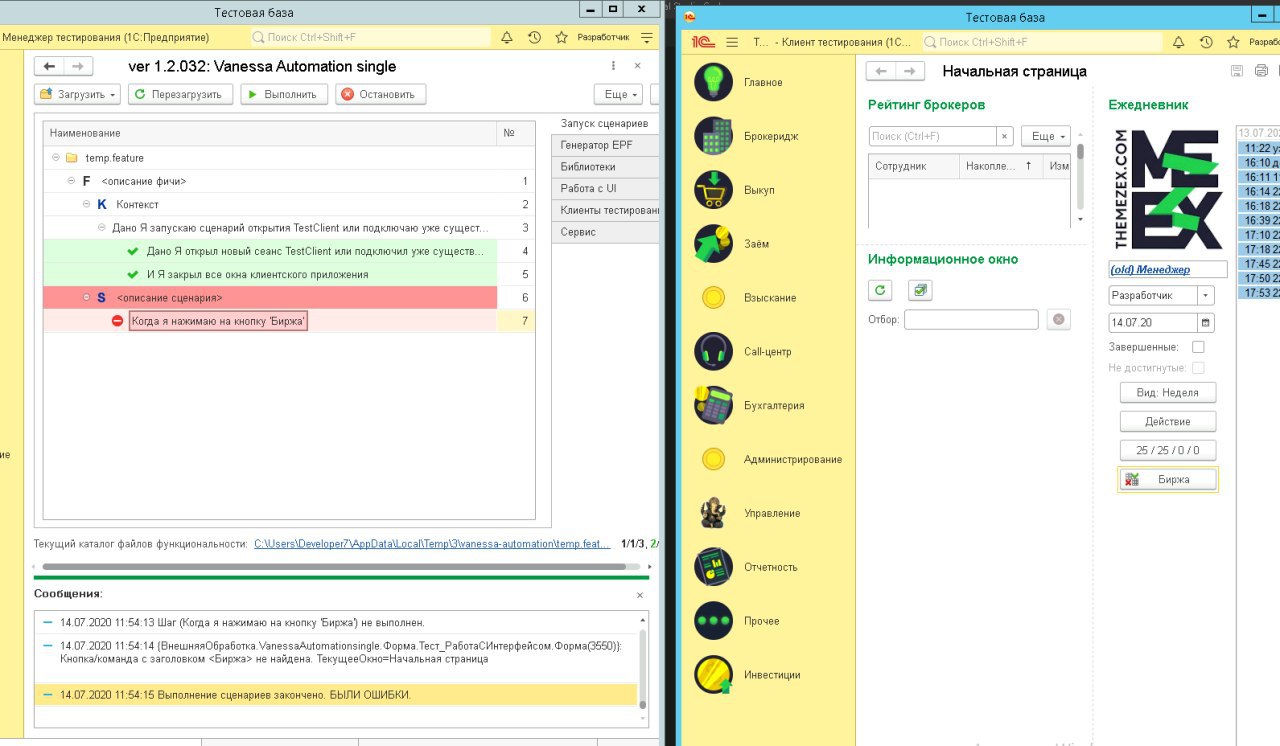Switch to the Генератор EPF tab
1280x746 pixels.
coord(596,145)
